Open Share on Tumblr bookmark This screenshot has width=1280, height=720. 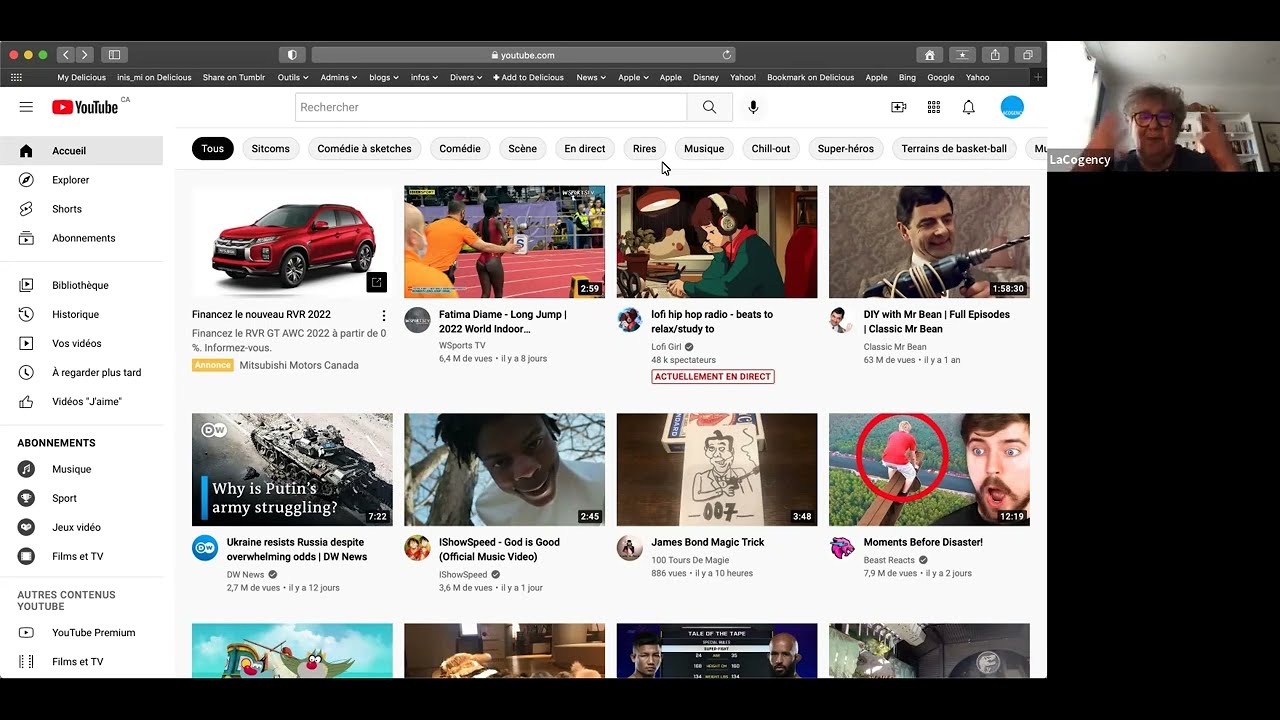point(234,77)
